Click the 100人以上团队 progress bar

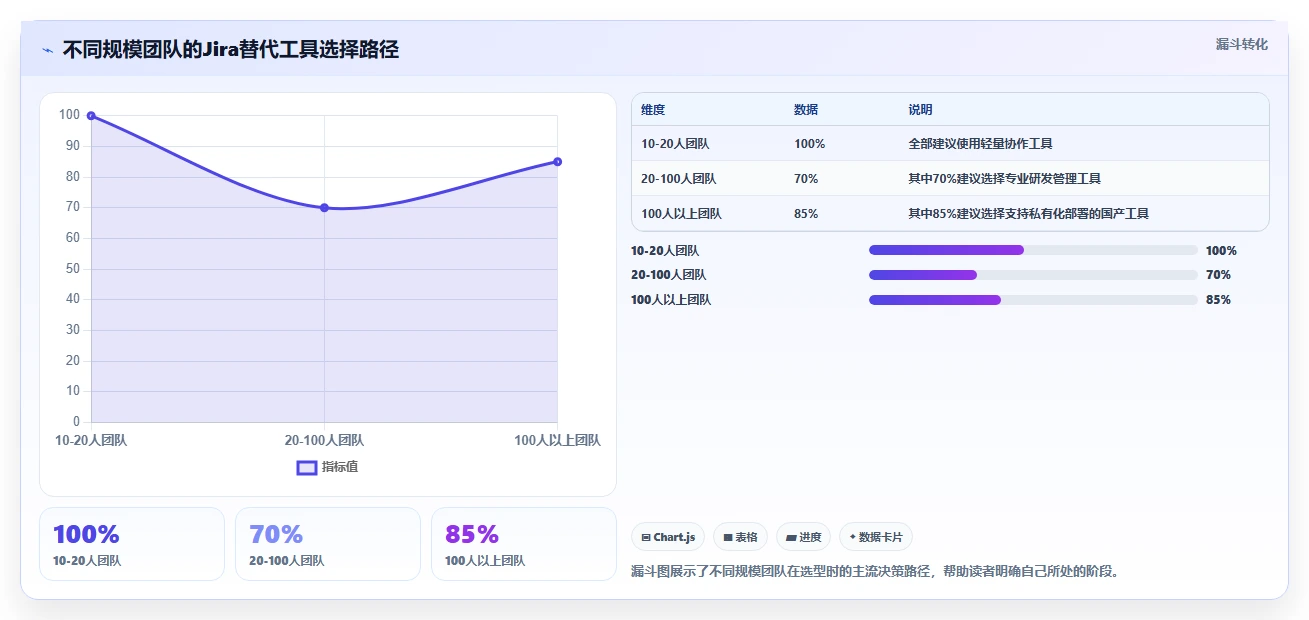1033,300
